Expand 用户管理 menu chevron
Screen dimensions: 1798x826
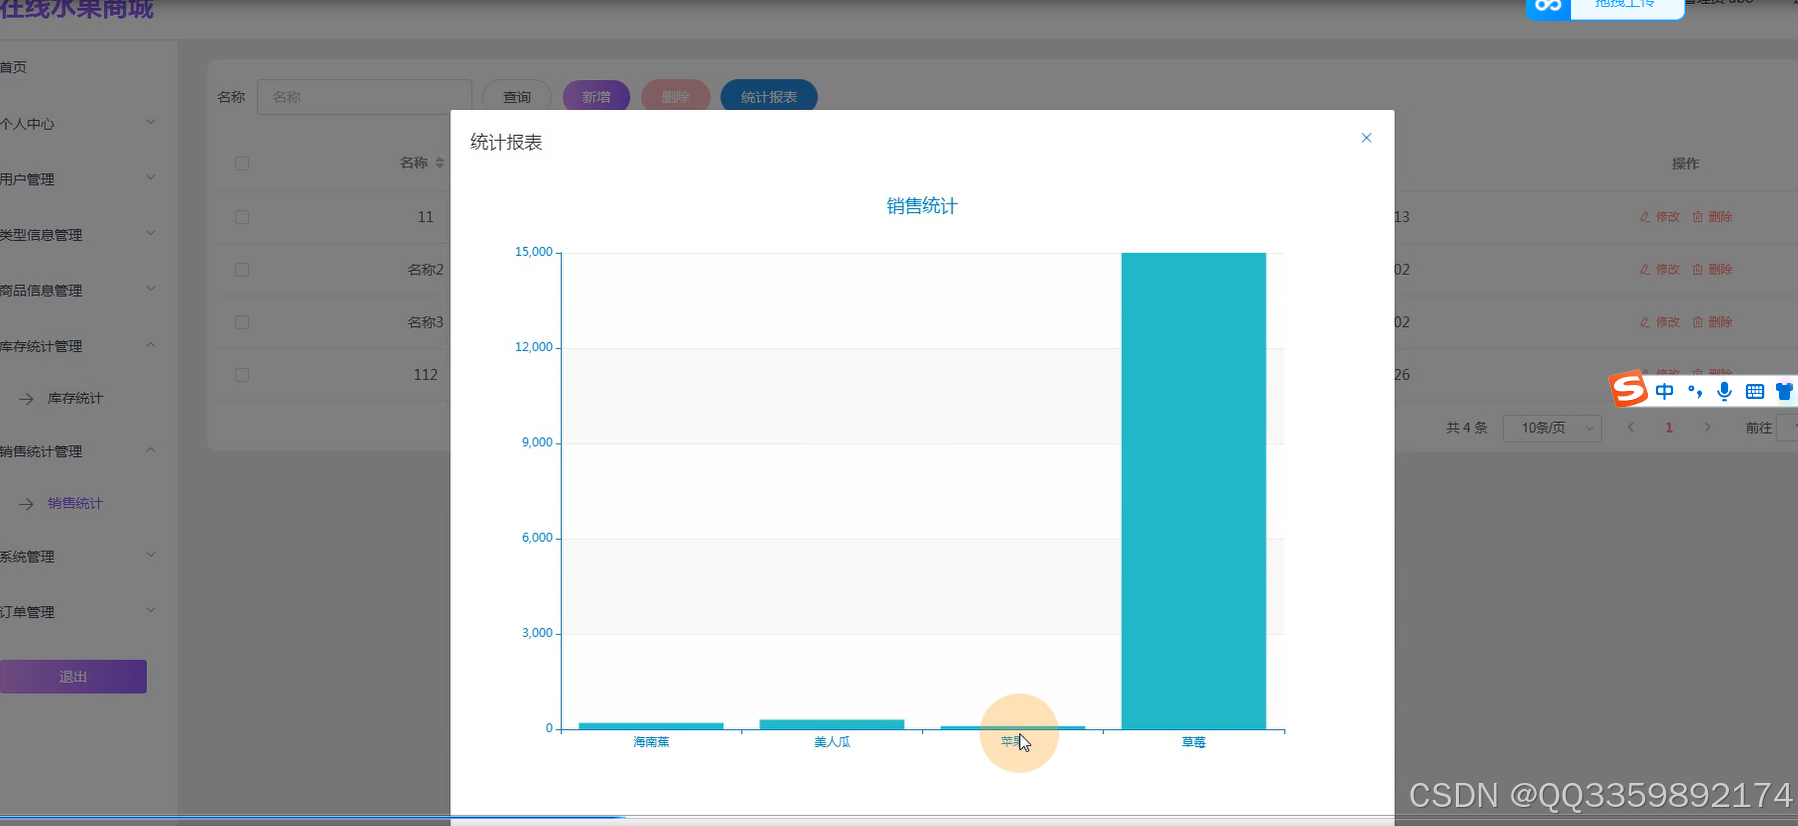151,178
